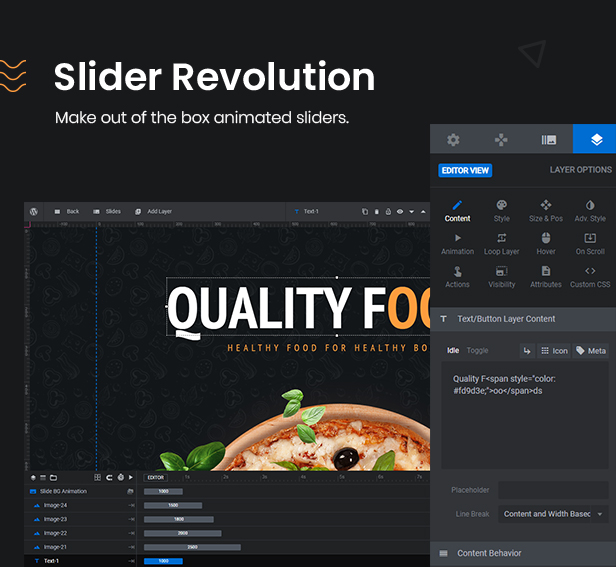Select the Image-24 layer row
Image resolution: width=616 pixels, height=567 pixels.
point(80,505)
